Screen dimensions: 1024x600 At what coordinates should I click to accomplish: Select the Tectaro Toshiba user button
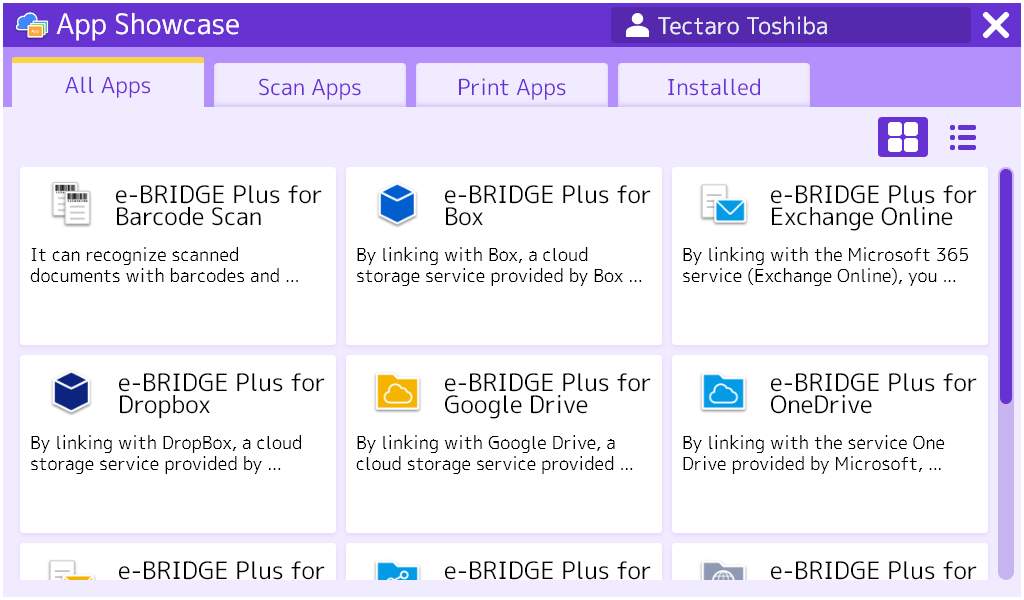point(790,26)
